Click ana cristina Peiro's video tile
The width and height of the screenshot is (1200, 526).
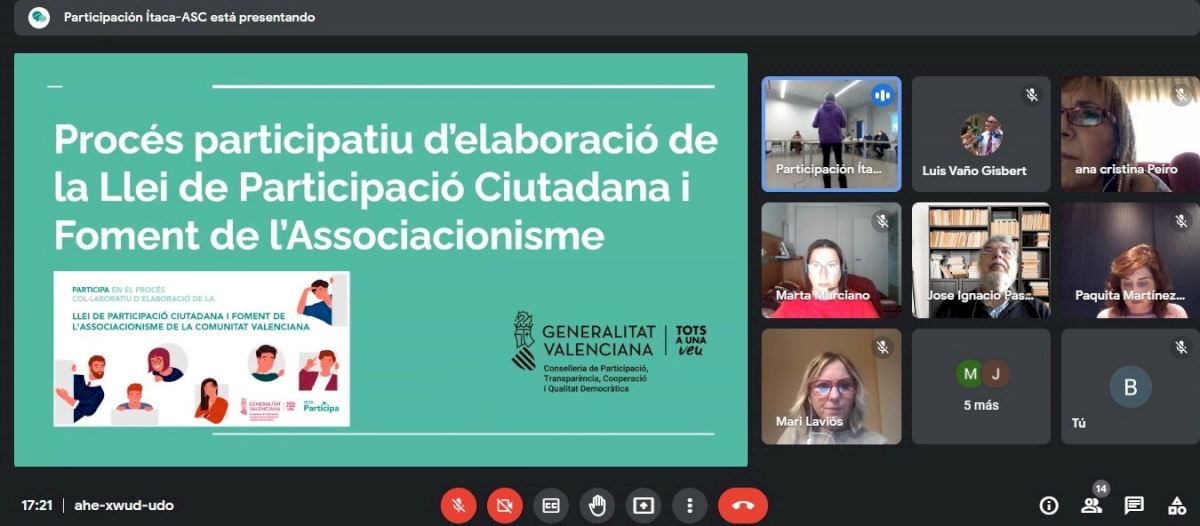tap(1130, 133)
